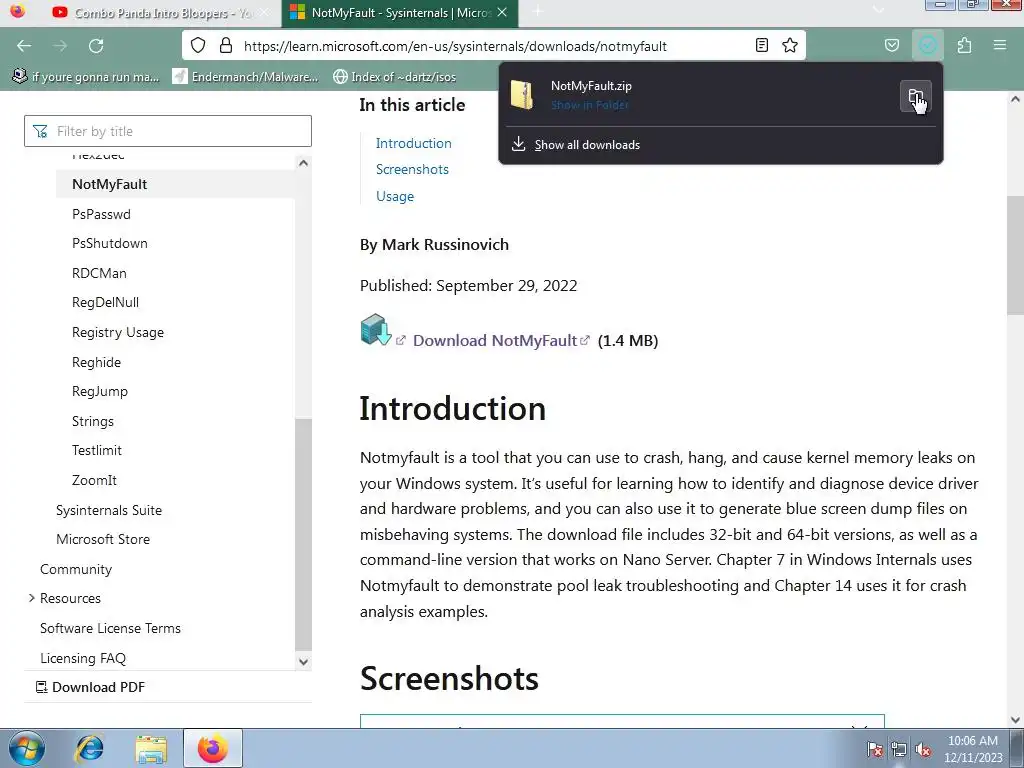Open Licensing FAQ in sidebar
Screen dimensions: 1024x768
pos(83,658)
